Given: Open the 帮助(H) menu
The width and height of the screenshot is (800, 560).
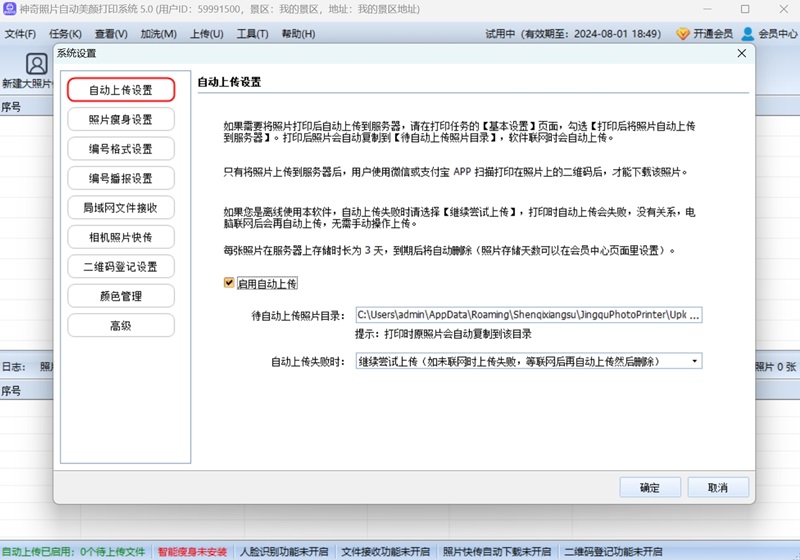Looking at the screenshot, I should coord(298,33).
